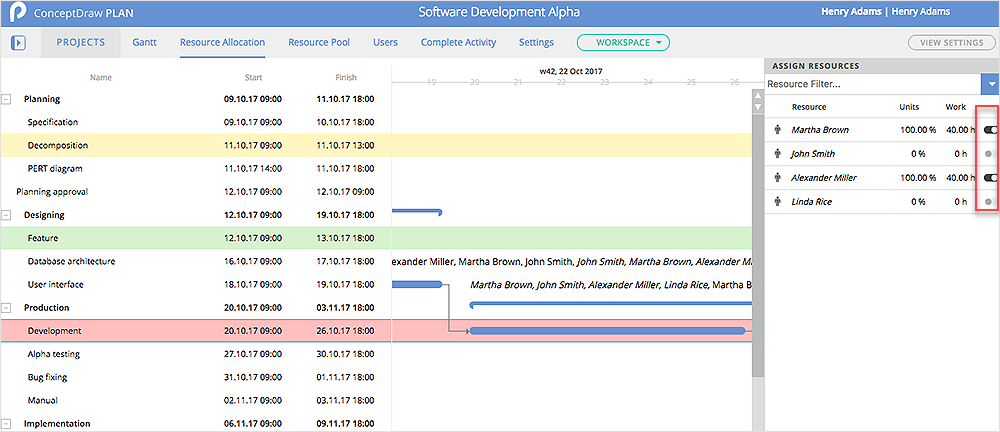Open the PROJECTS tab
This screenshot has width=1000, height=432.
click(x=80, y=43)
